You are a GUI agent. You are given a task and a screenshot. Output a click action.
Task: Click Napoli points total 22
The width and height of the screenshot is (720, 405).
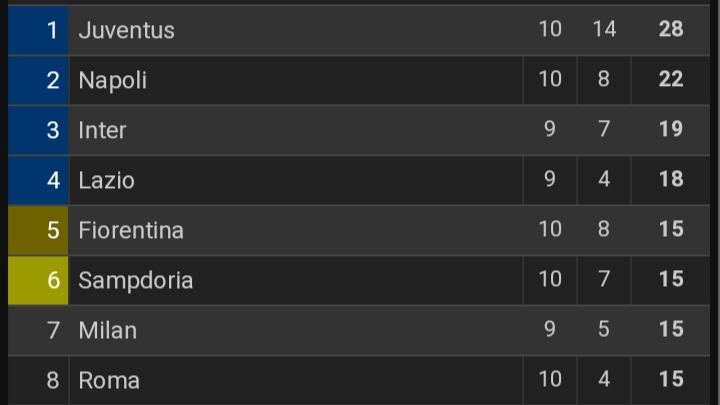[671, 79]
